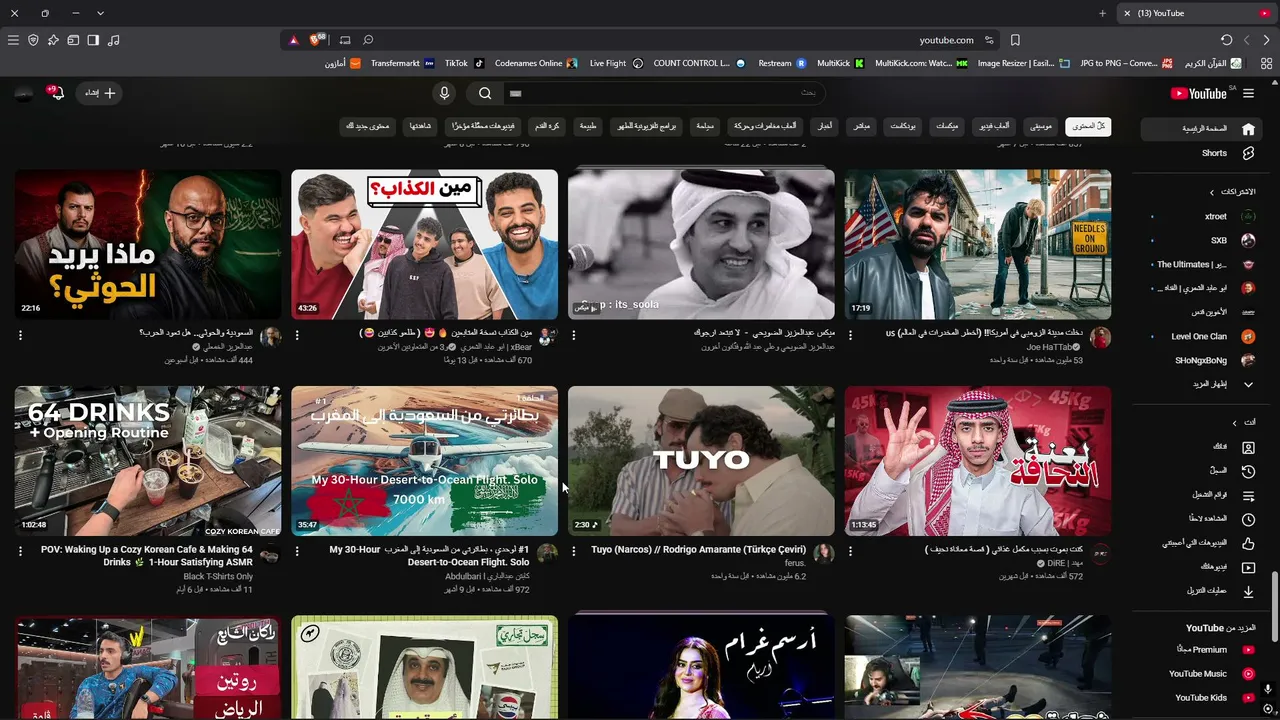
Task: Click the YouTube logo in the header
Action: tap(1198, 93)
